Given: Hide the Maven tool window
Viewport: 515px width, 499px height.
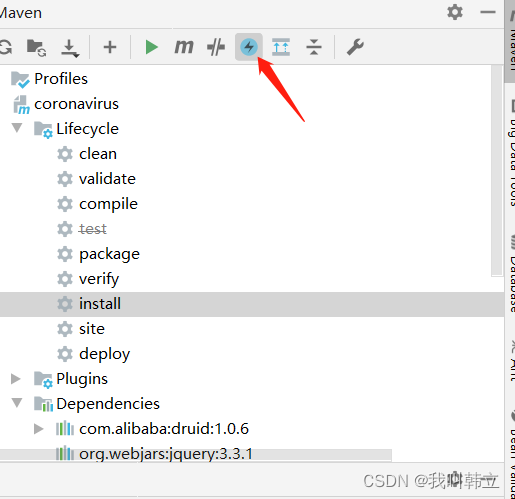Looking at the screenshot, I should tap(488, 13).
